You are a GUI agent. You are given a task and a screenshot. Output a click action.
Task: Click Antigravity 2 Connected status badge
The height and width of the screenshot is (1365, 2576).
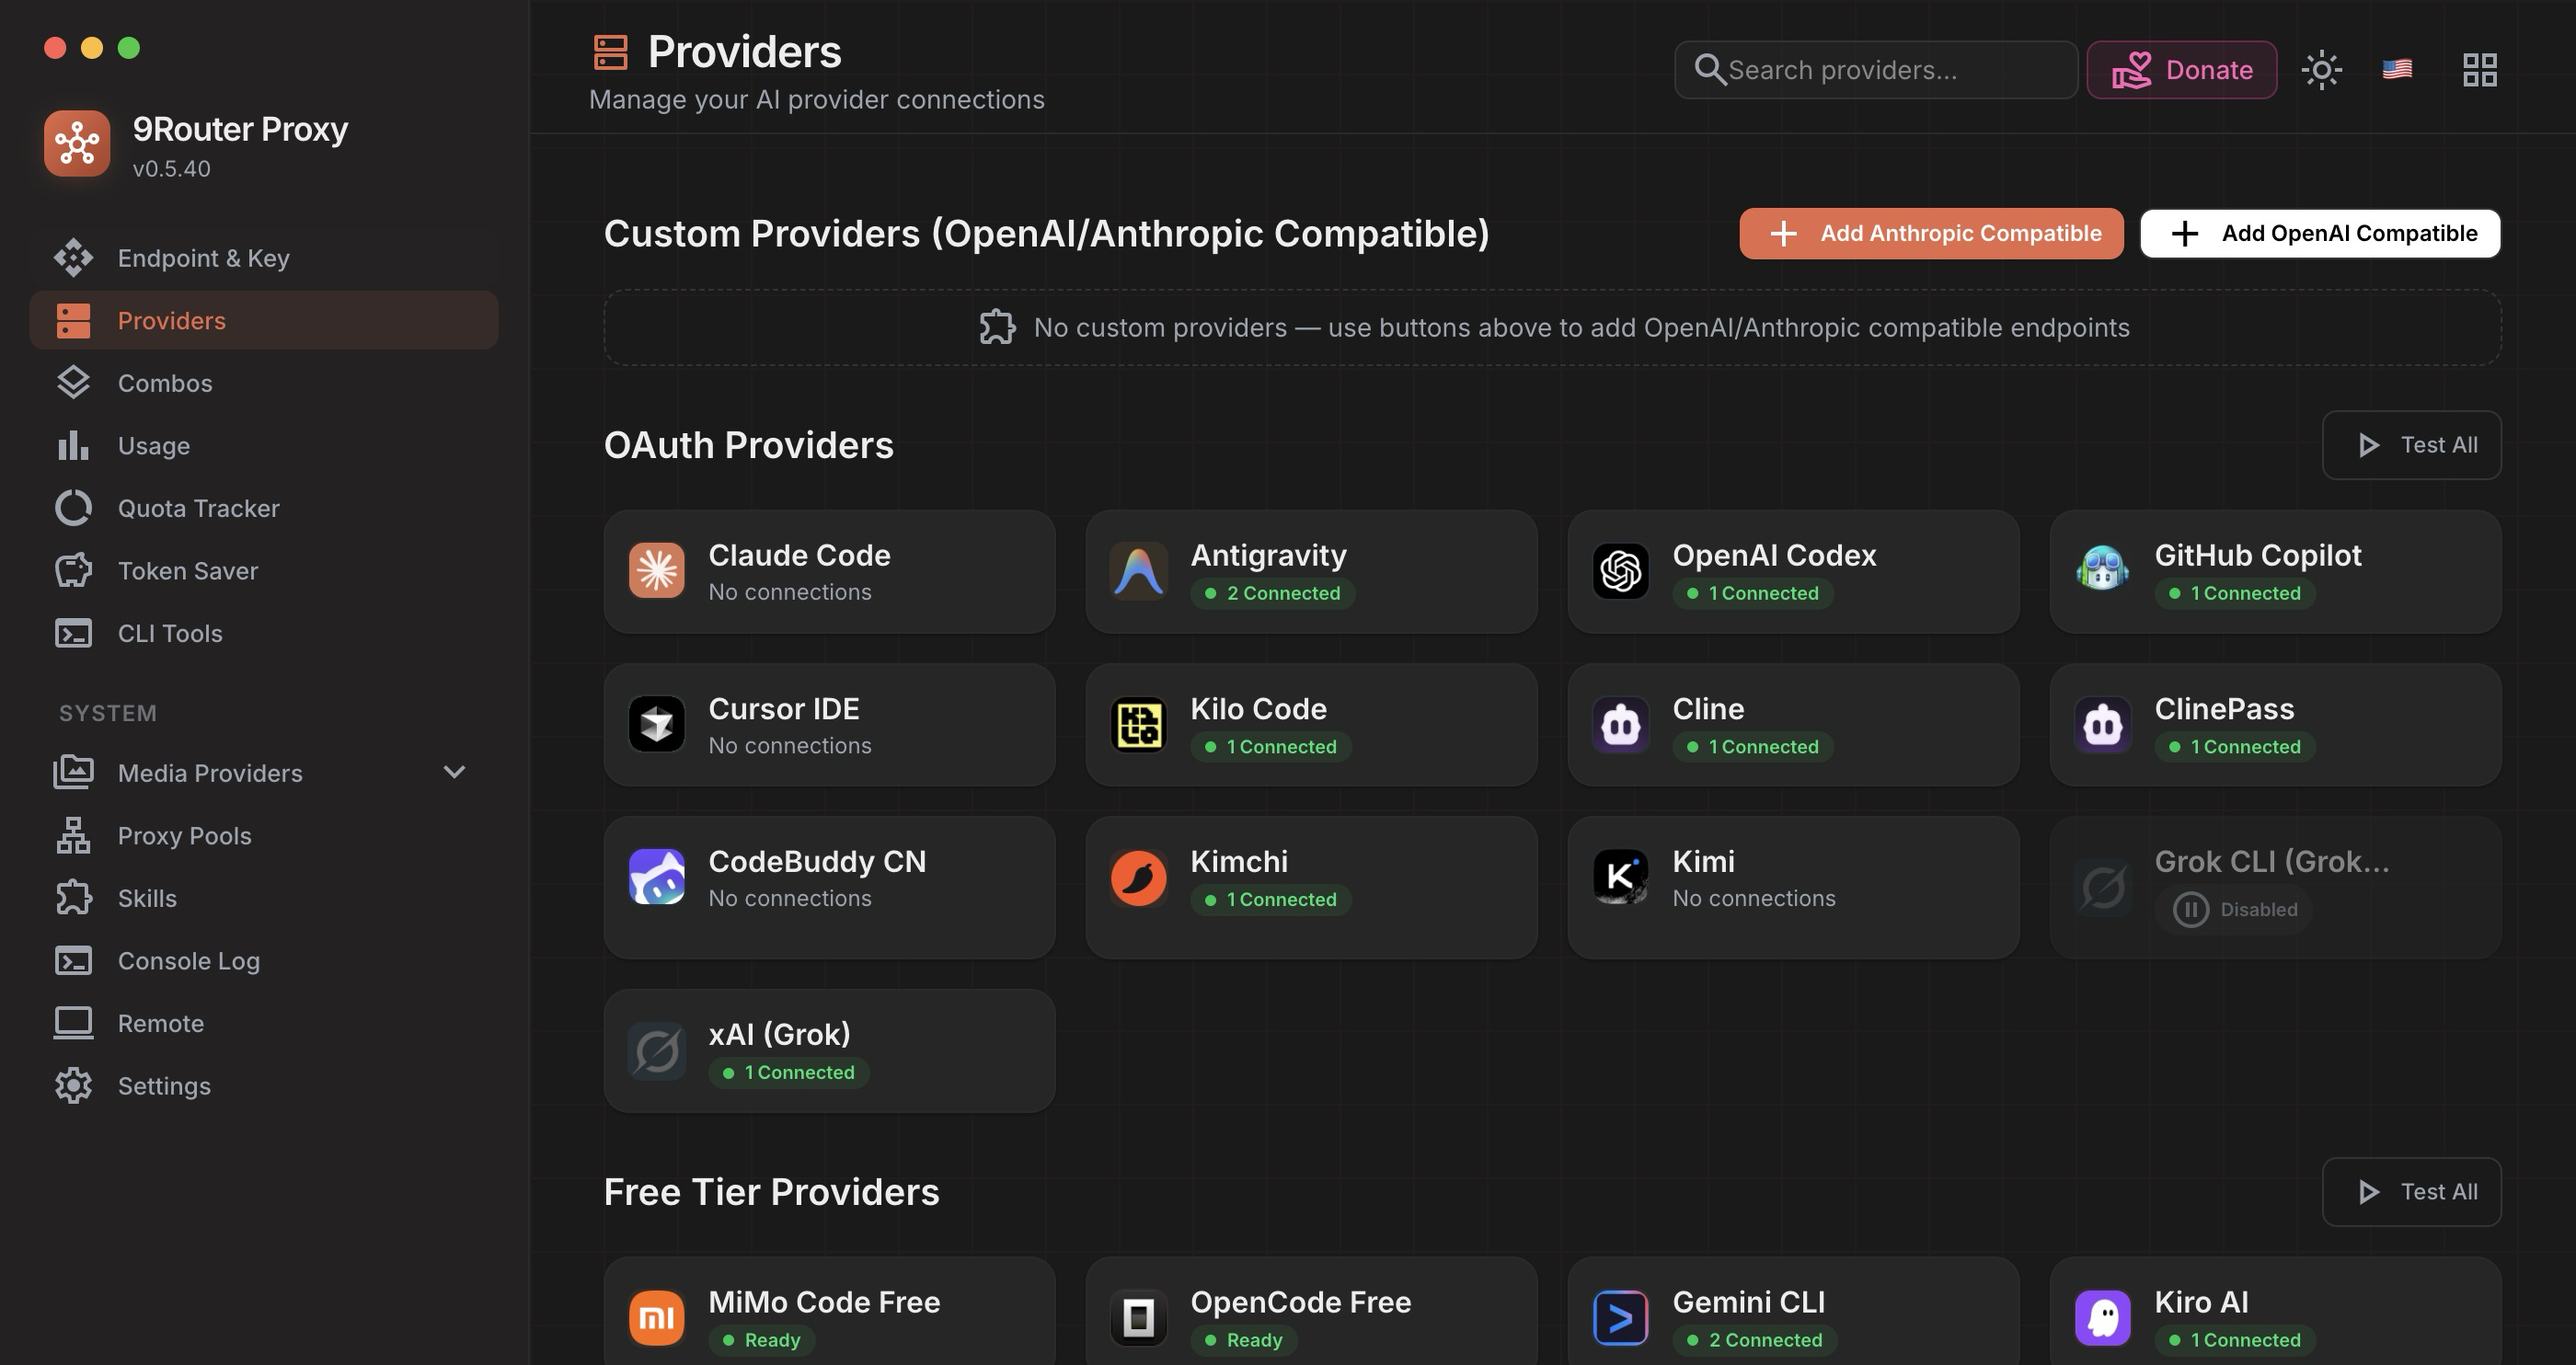1272,593
